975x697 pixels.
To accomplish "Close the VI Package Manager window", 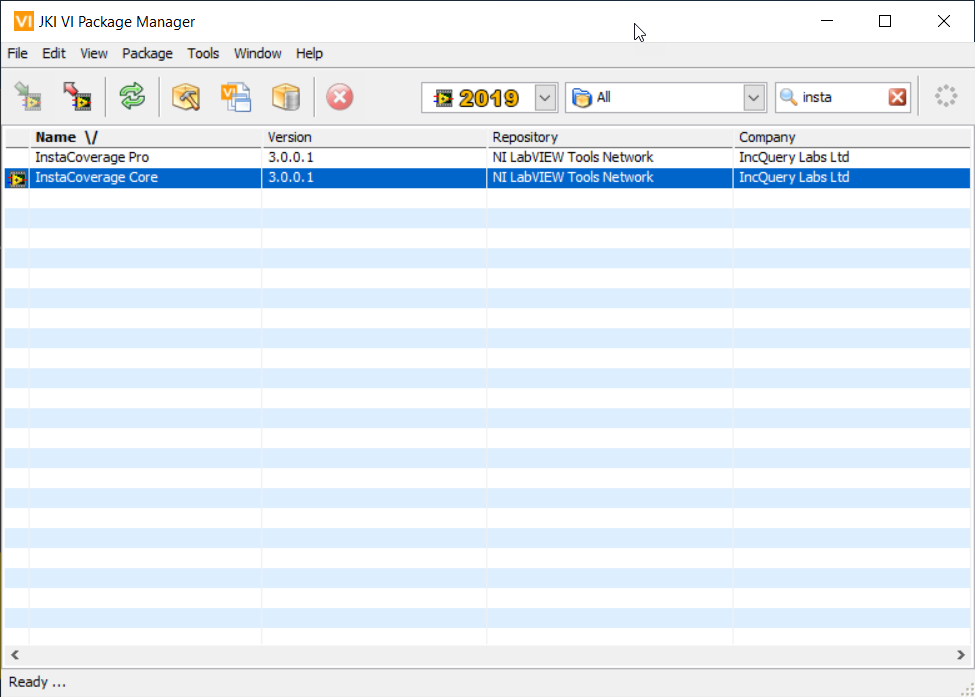I will (943, 21).
